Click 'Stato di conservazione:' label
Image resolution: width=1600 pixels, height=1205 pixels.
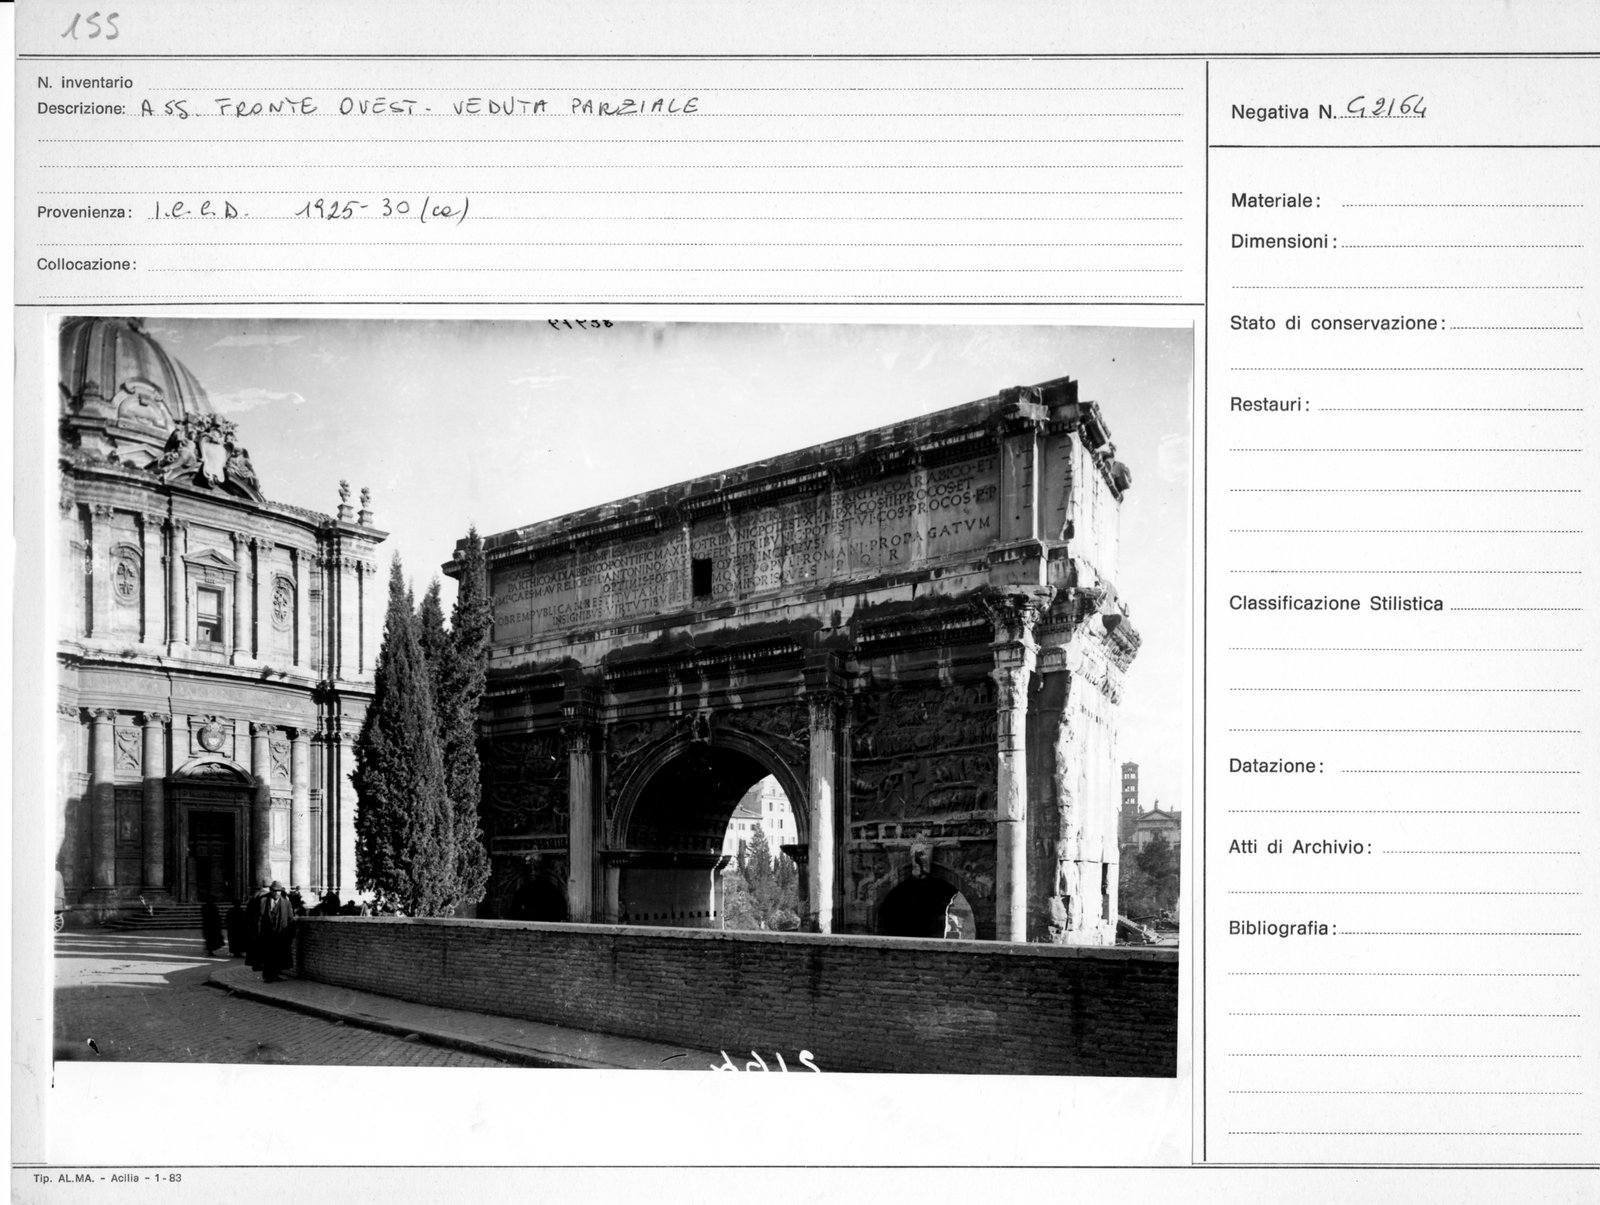(1338, 324)
